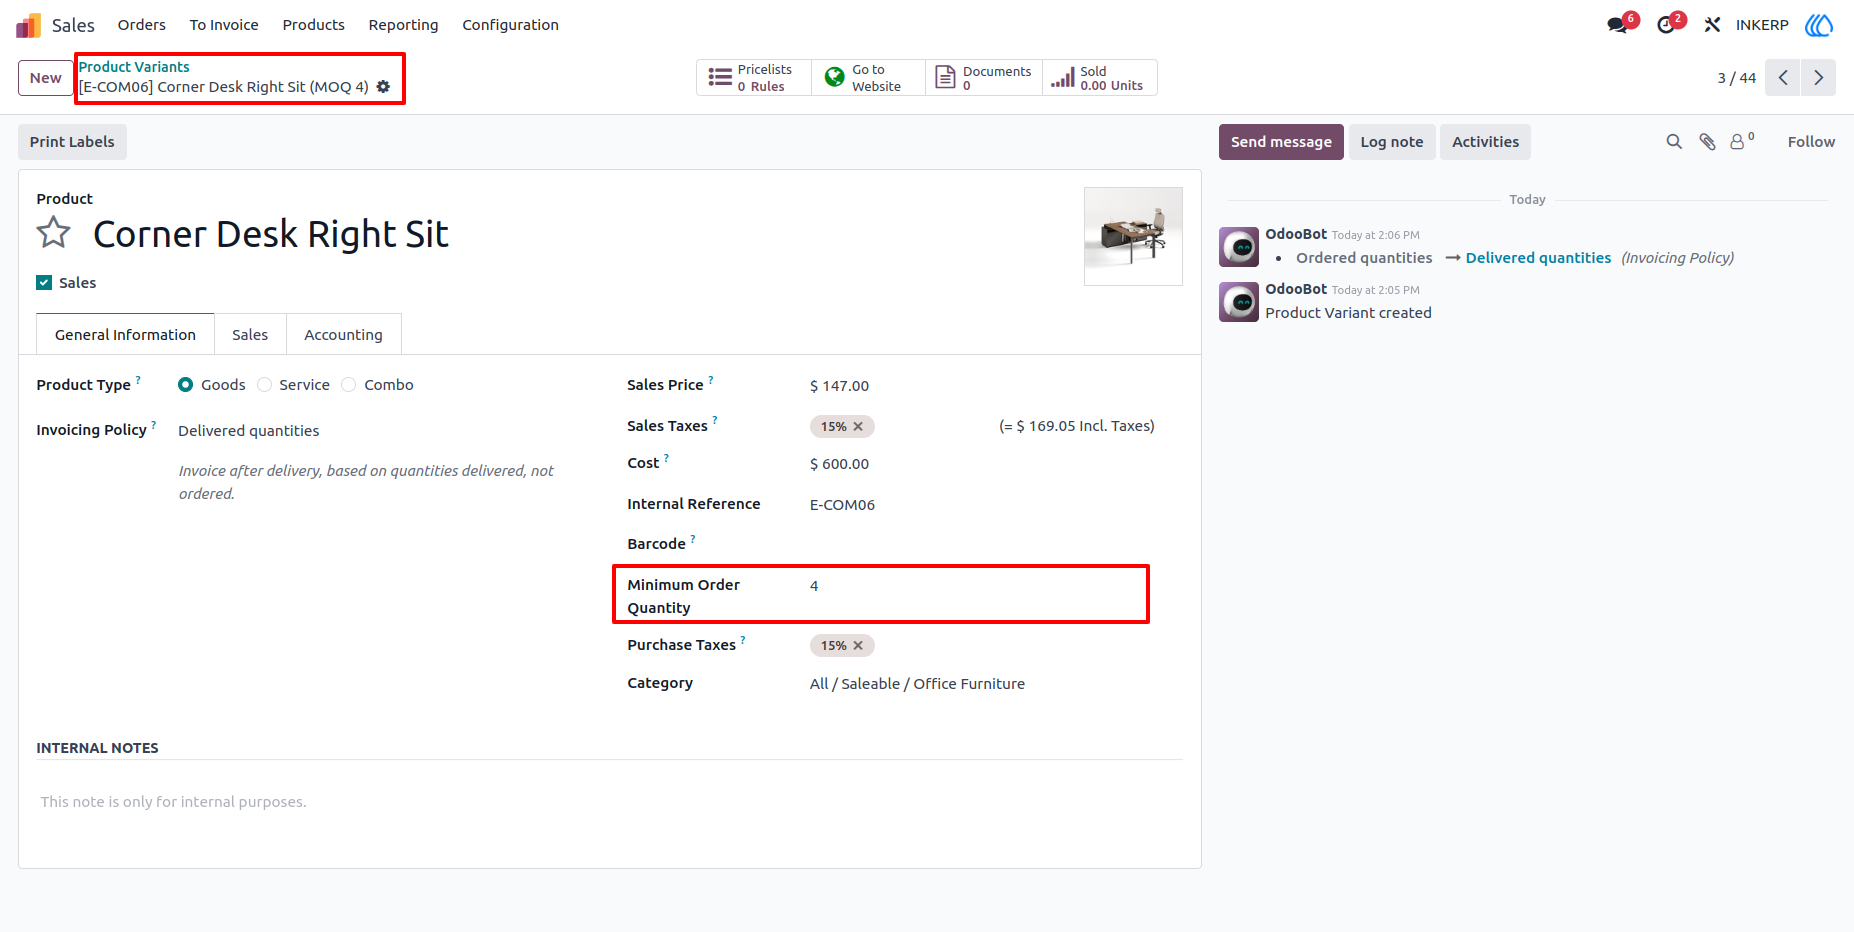
Task: Click the Product Type help tooltip
Action: (x=138, y=380)
